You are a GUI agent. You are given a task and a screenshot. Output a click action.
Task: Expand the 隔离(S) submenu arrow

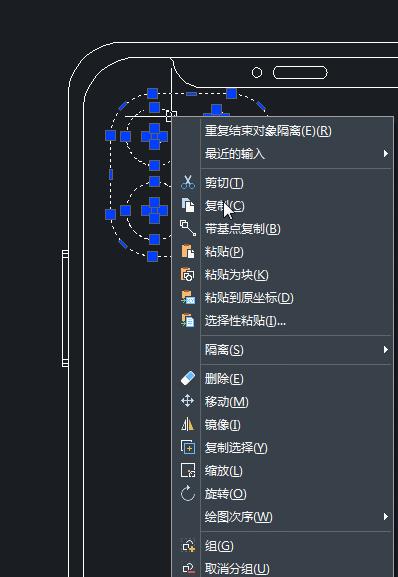pos(385,349)
